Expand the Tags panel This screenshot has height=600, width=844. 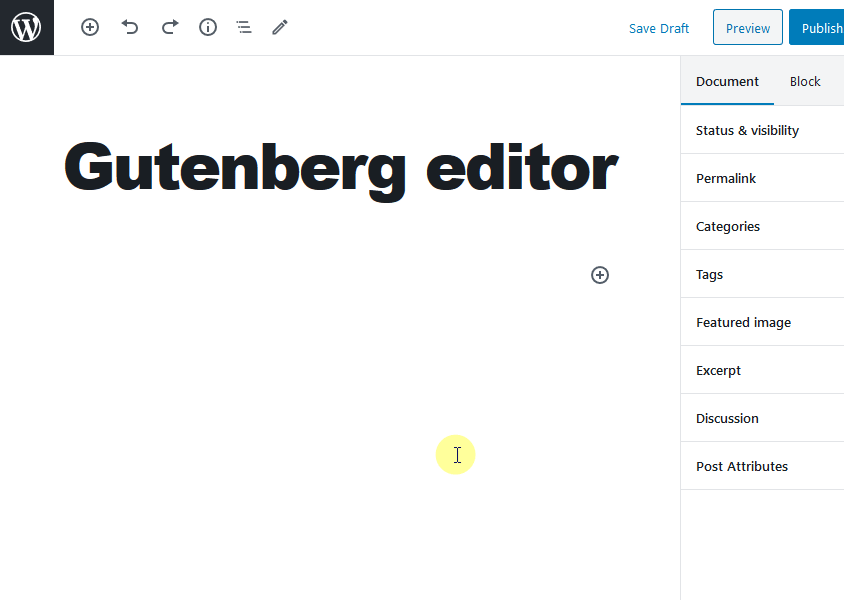click(x=709, y=274)
